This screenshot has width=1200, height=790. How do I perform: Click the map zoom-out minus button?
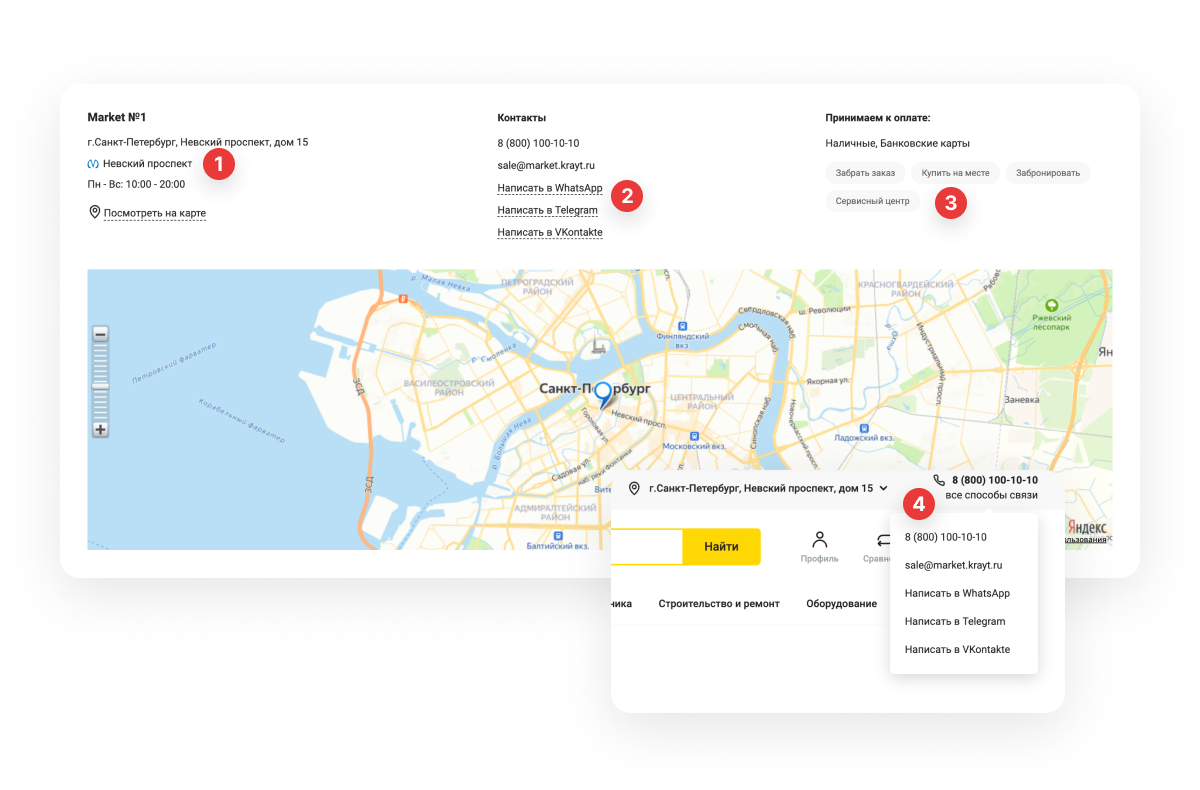(x=100, y=334)
